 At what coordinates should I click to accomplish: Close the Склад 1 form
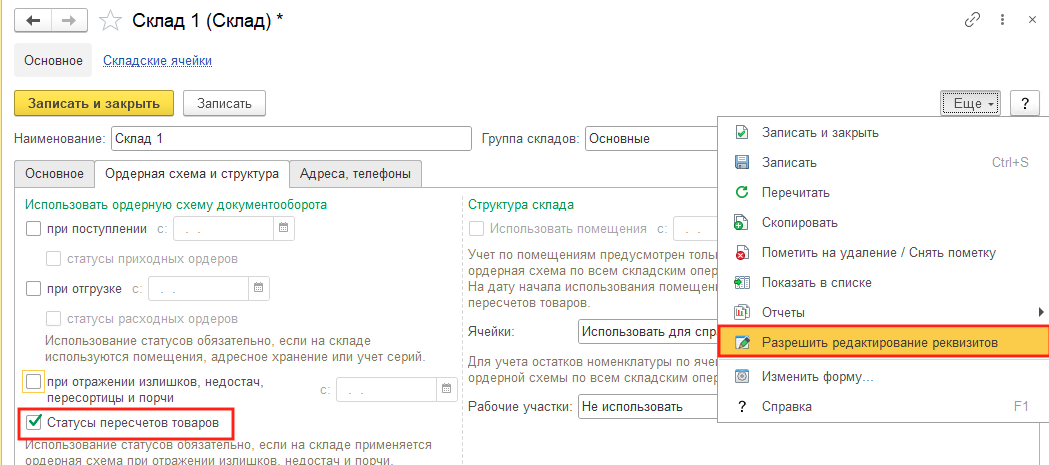[x=1032, y=21]
